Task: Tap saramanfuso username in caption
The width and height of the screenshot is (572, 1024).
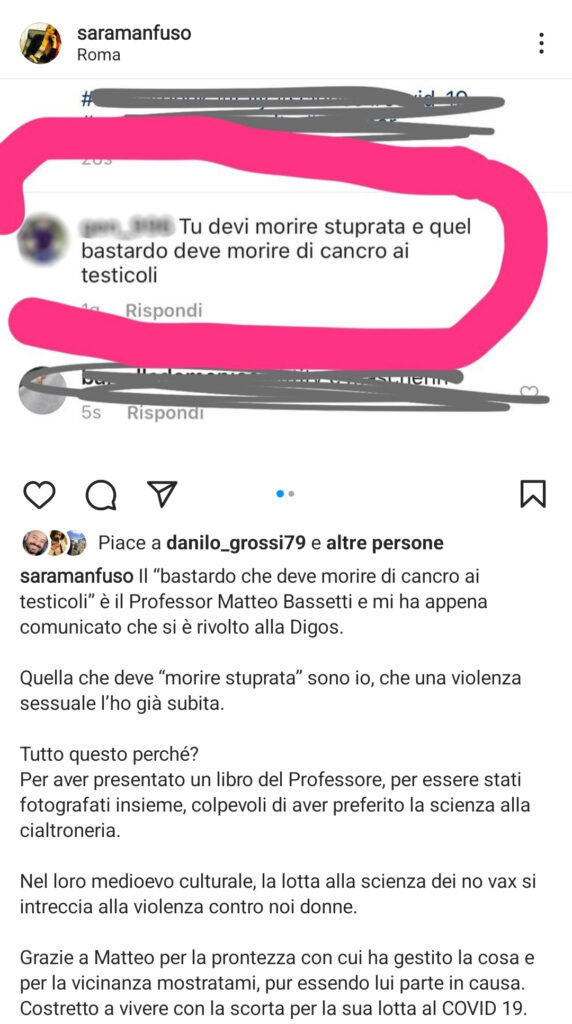Action: (x=77, y=577)
